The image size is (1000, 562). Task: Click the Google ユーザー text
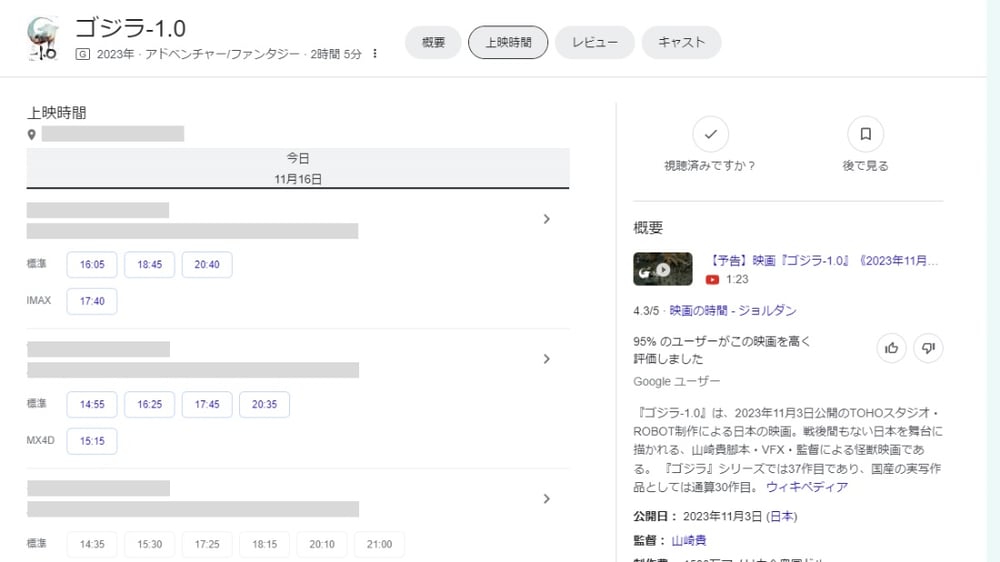[677, 381]
